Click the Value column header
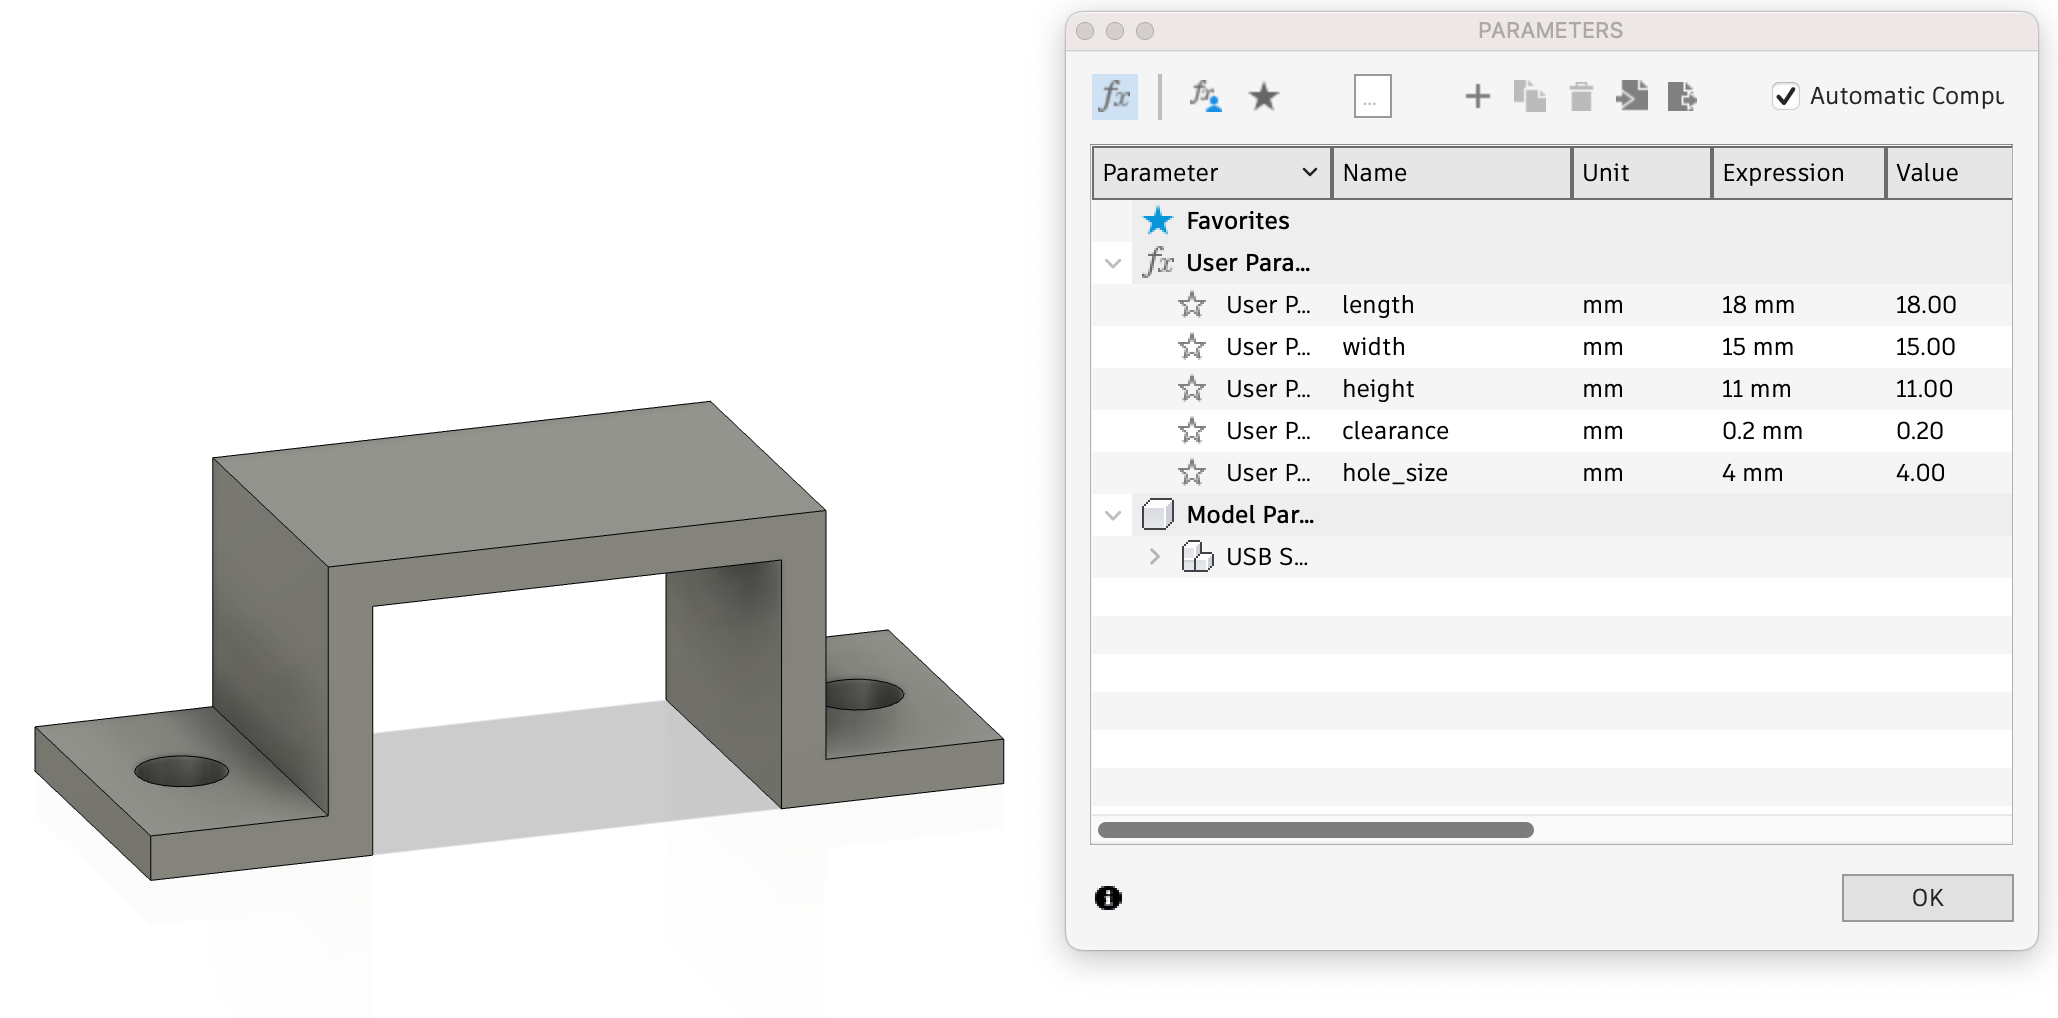The width and height of the screenshot is (2058, 1018). (x=1949, y=173)
